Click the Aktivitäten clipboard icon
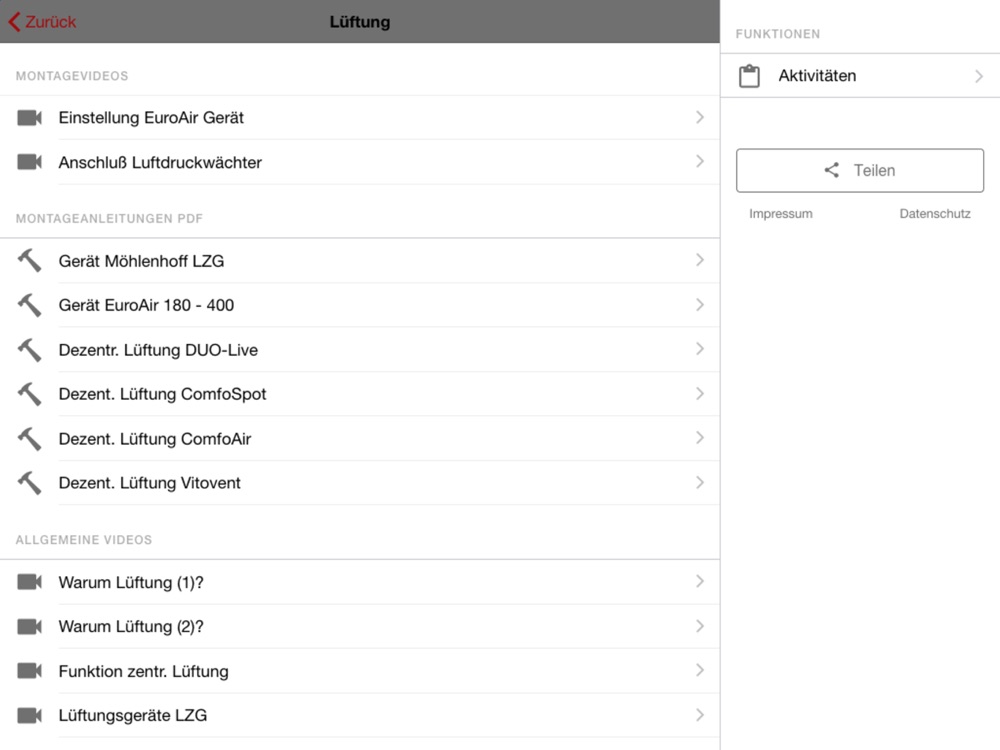 (749, 76)
